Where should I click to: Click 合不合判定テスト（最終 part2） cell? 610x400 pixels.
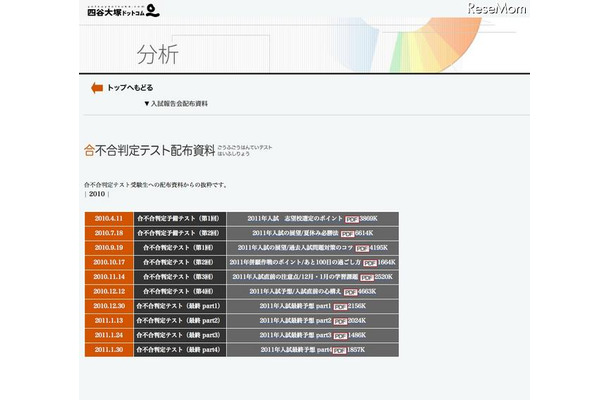[x=180, y=321]
